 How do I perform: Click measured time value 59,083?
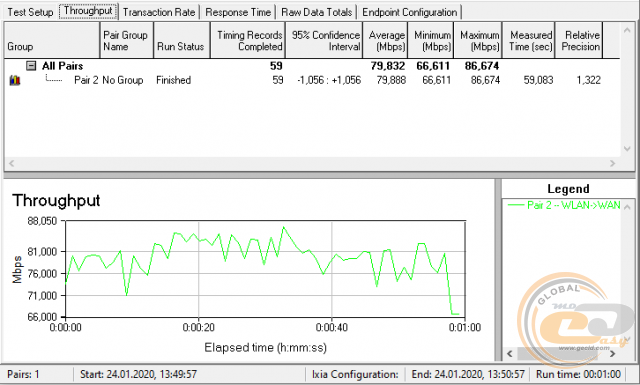(538, 80)
